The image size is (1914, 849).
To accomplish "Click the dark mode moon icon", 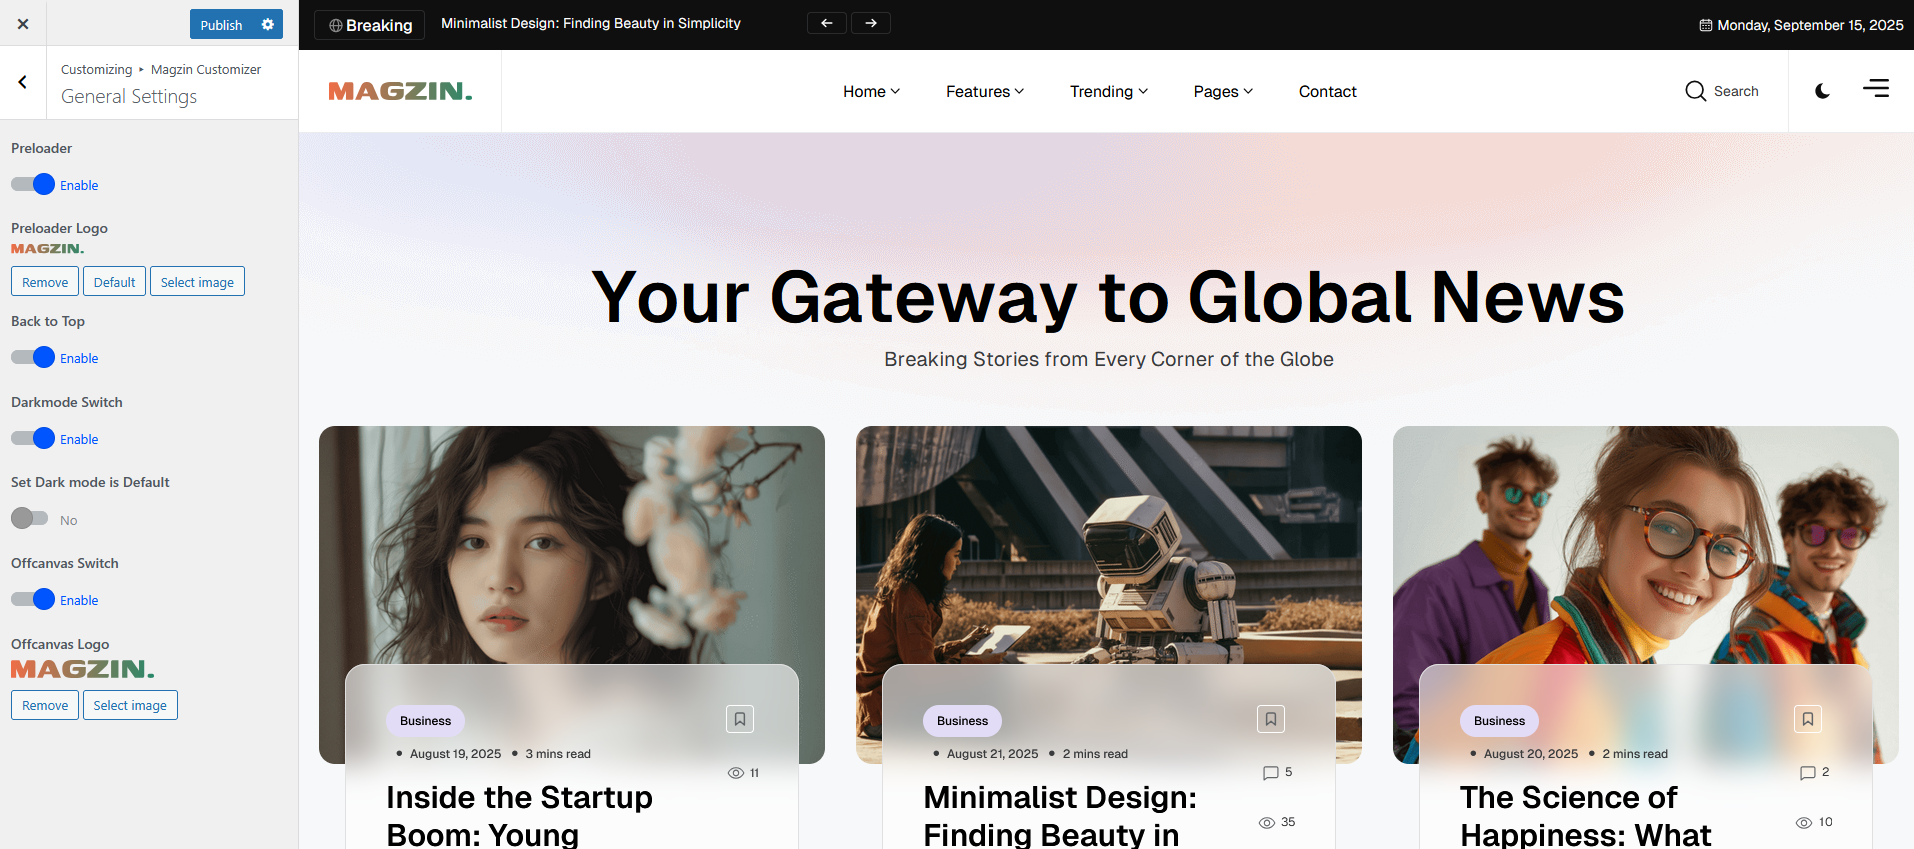I will 1822,91.
